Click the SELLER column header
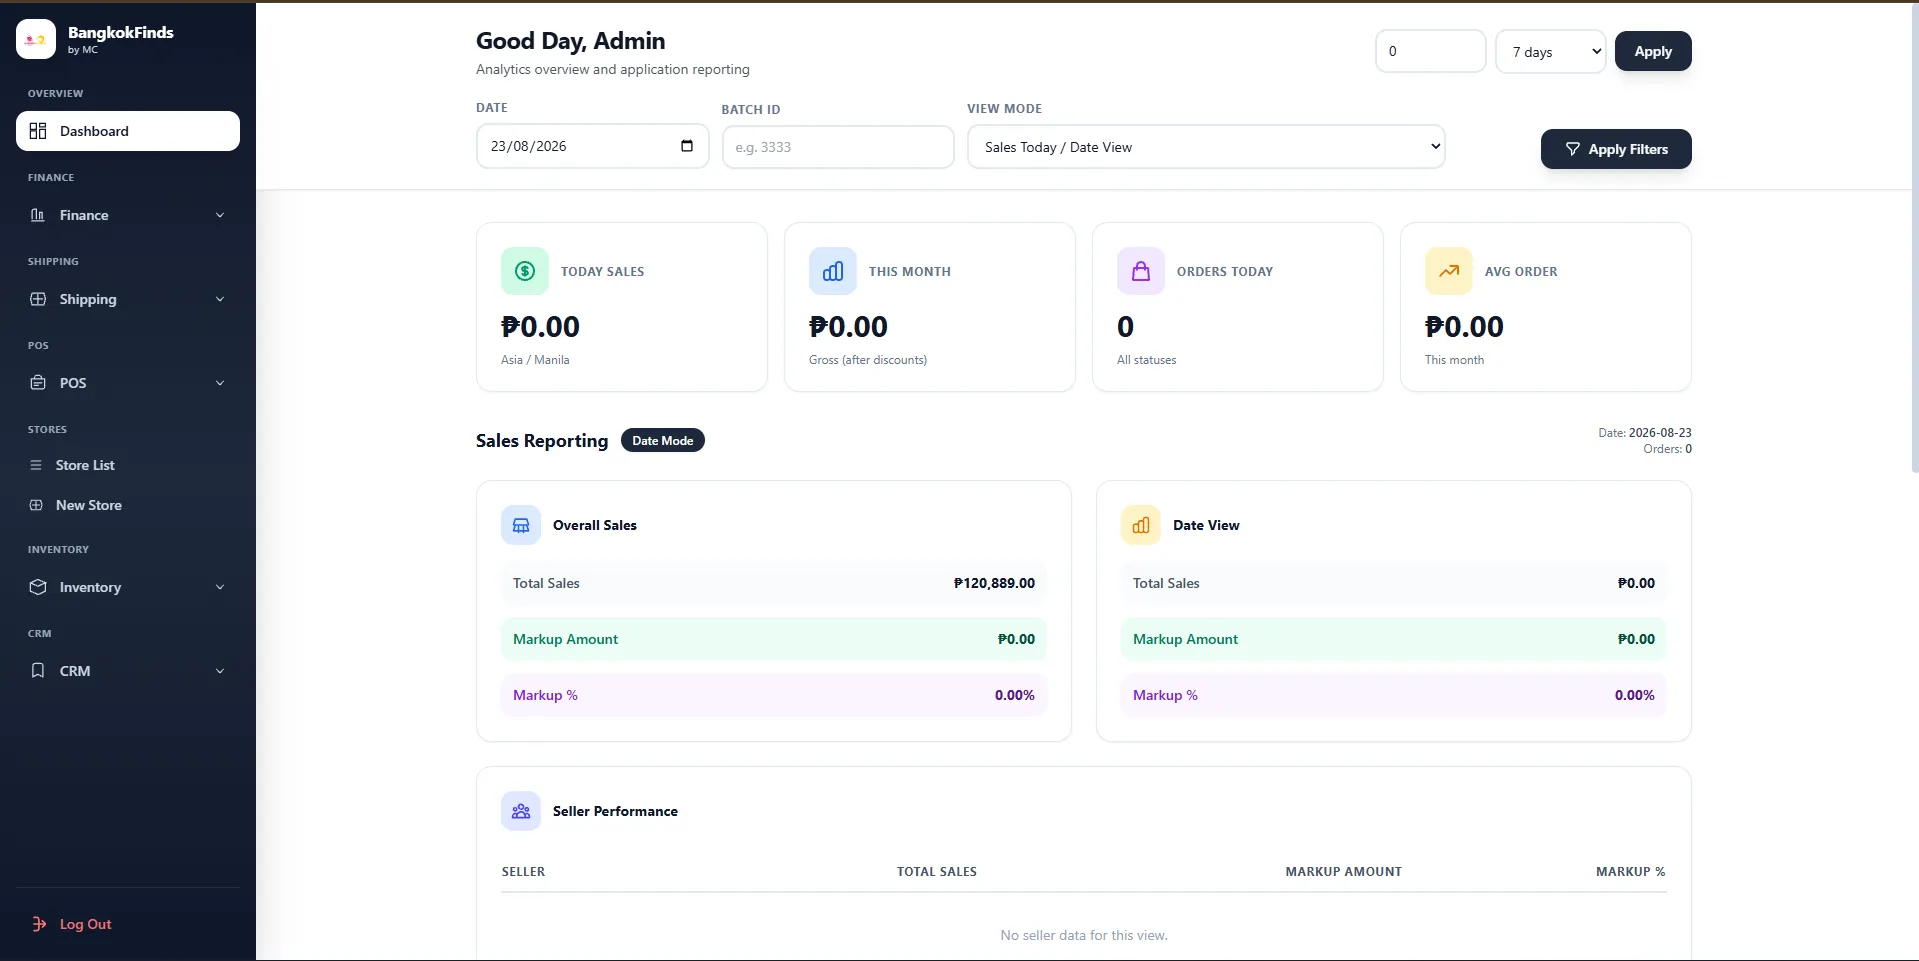Viewport: 1919px width, 961px height. (x=524, y=871)
